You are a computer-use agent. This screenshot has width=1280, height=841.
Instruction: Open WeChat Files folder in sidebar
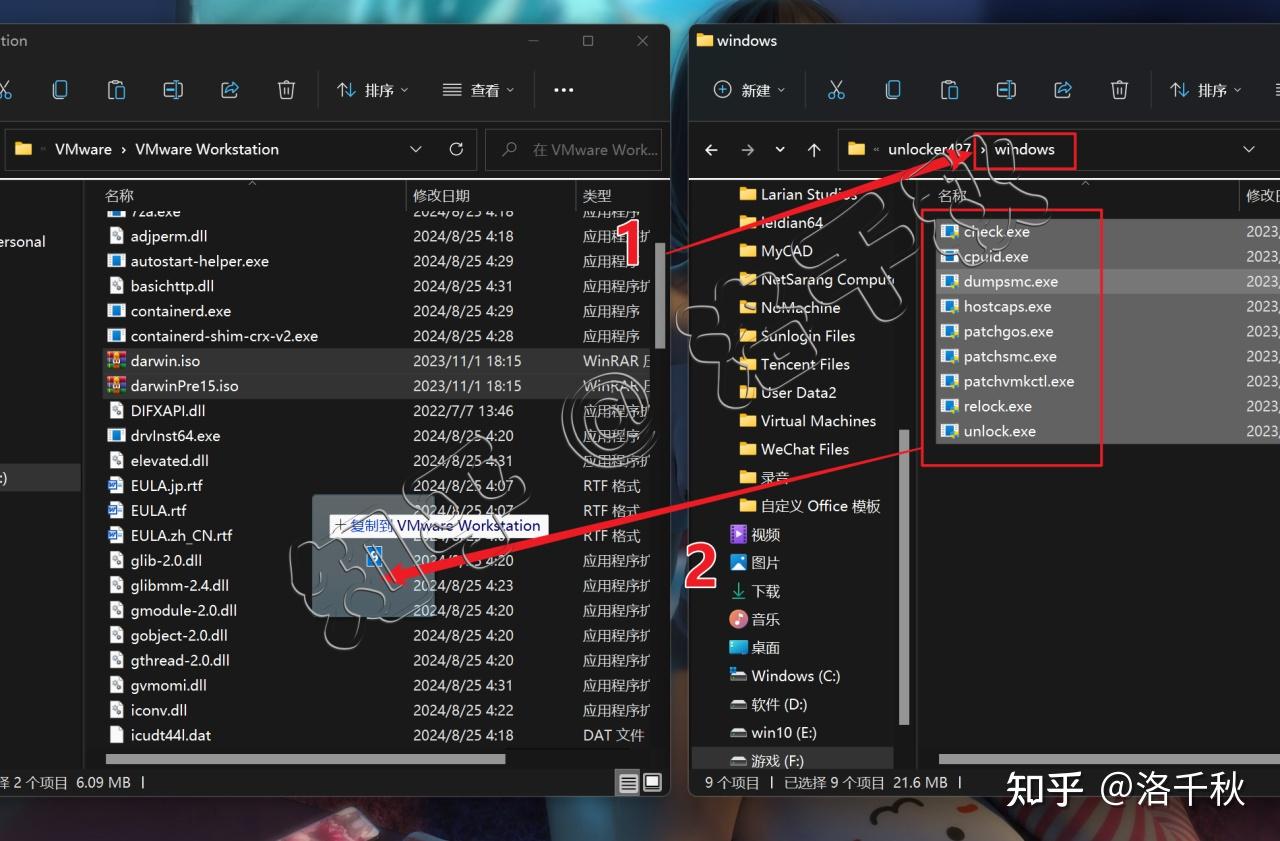pos(794,449)
